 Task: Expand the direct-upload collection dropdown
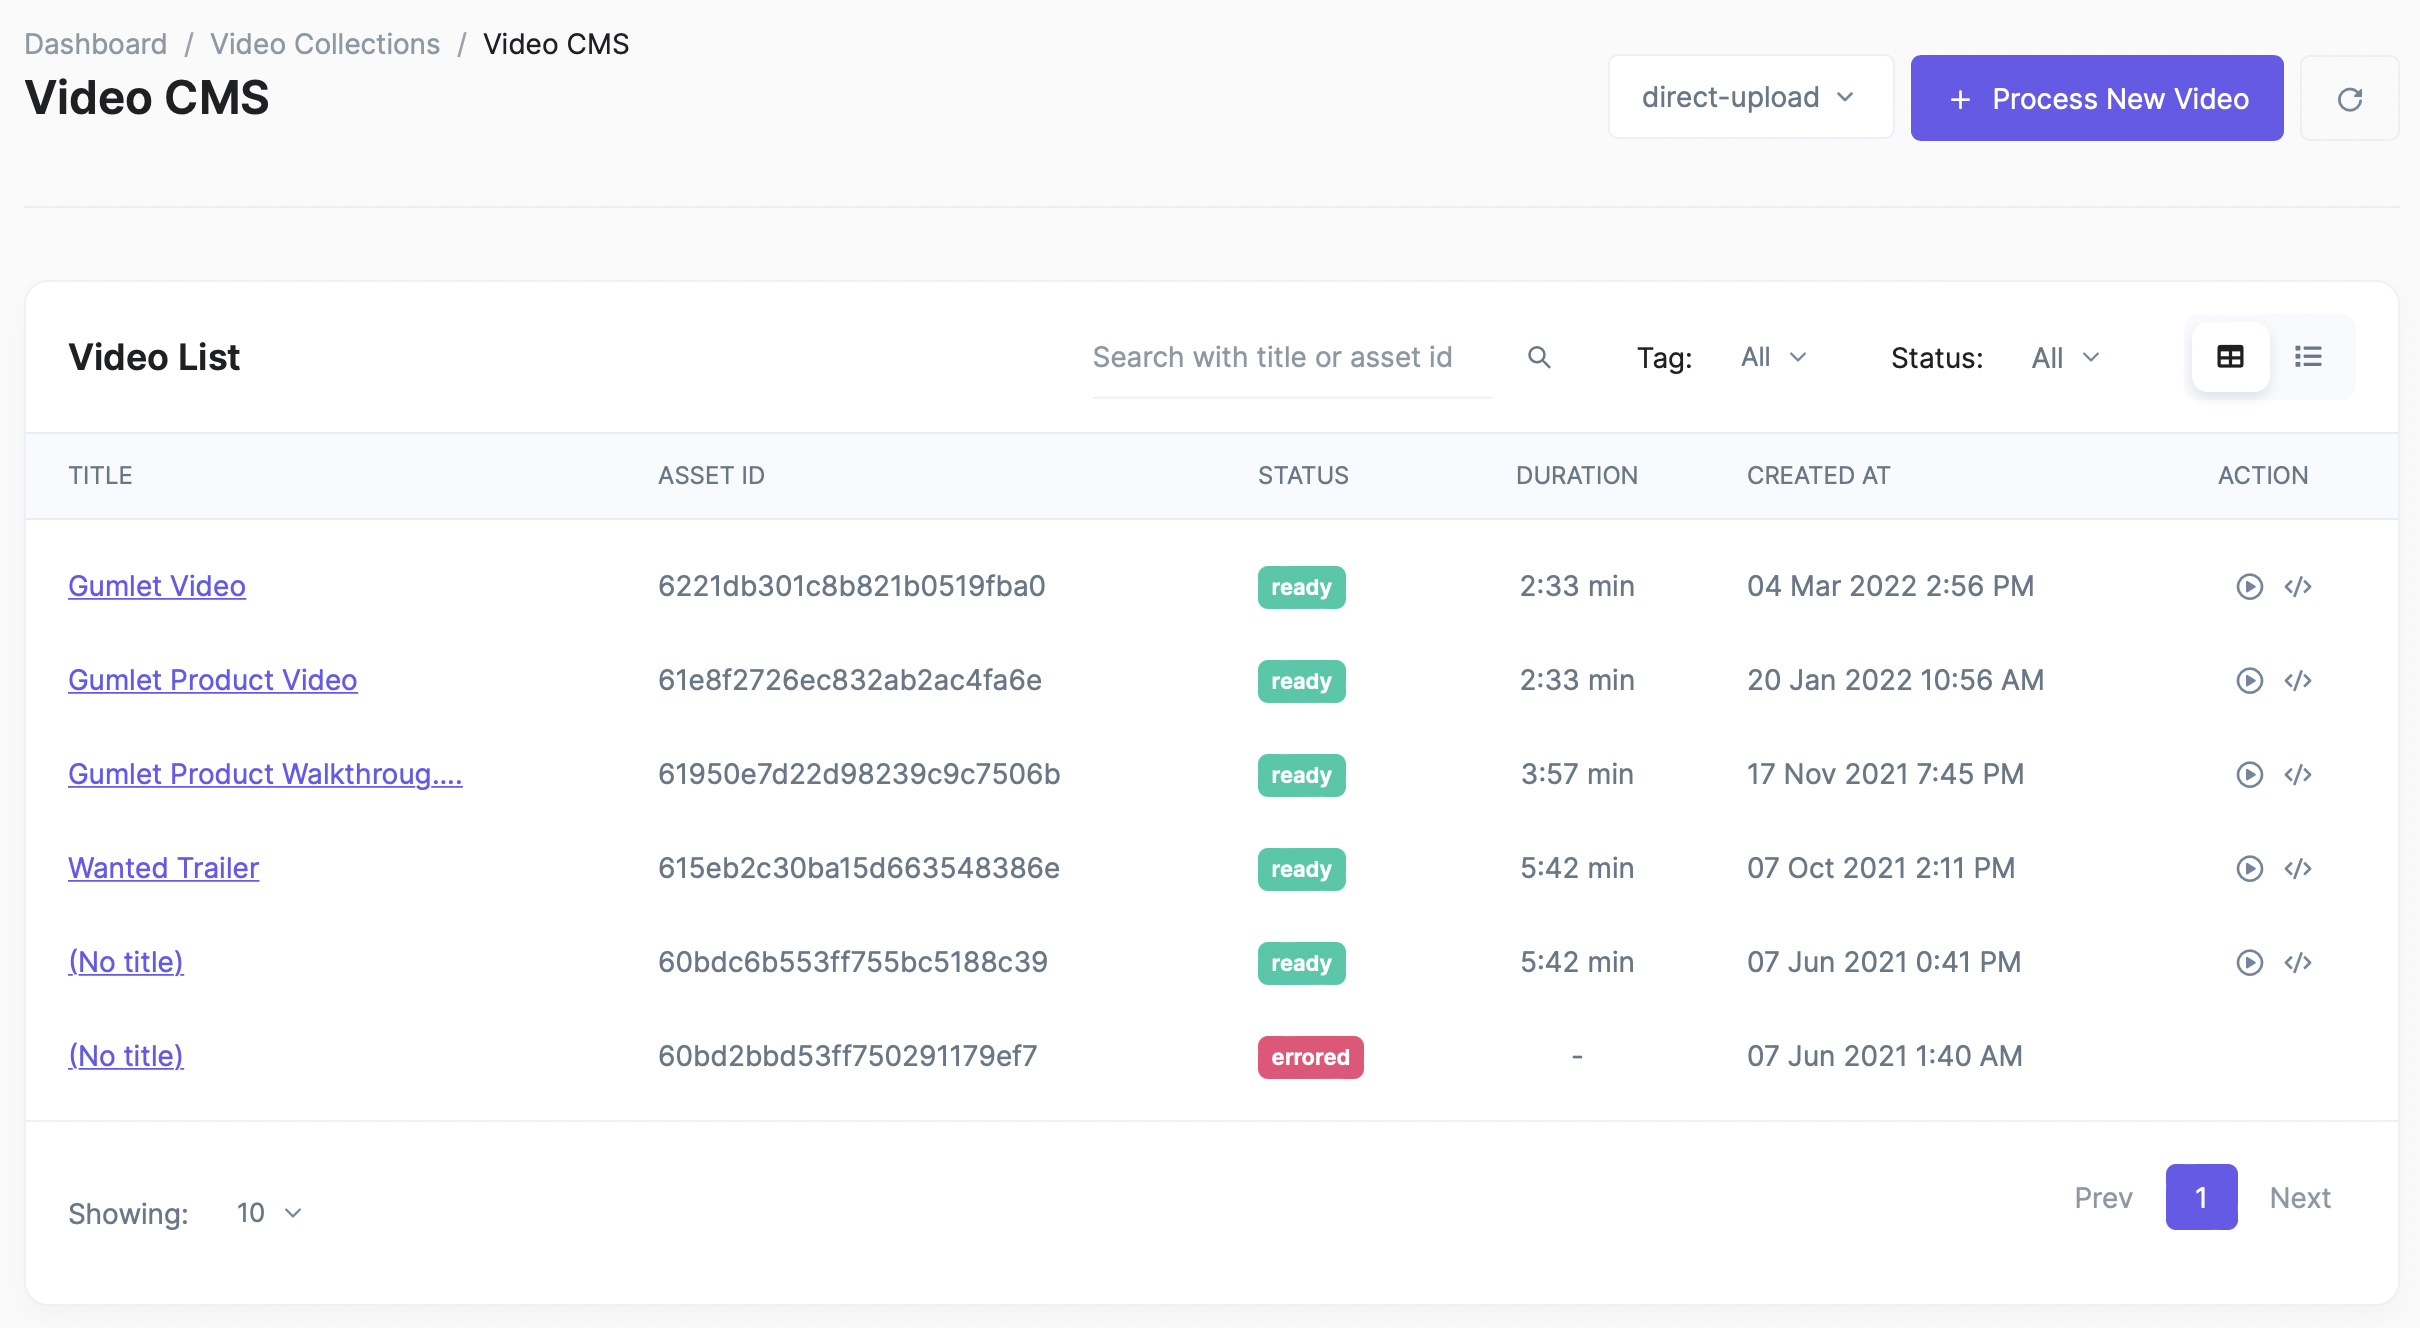tap(1750, 97)
